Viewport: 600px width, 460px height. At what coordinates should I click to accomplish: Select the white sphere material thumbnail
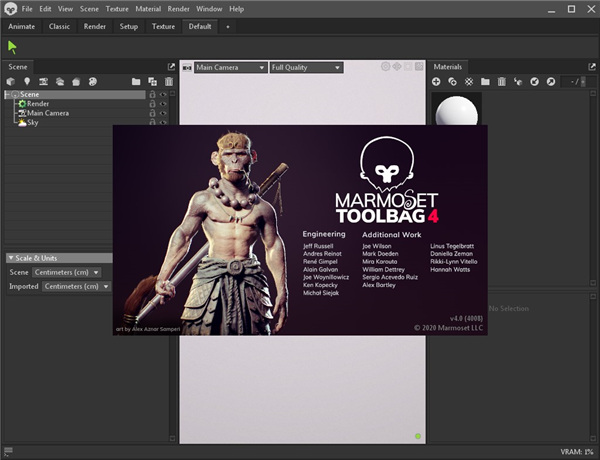pos(456,109)
